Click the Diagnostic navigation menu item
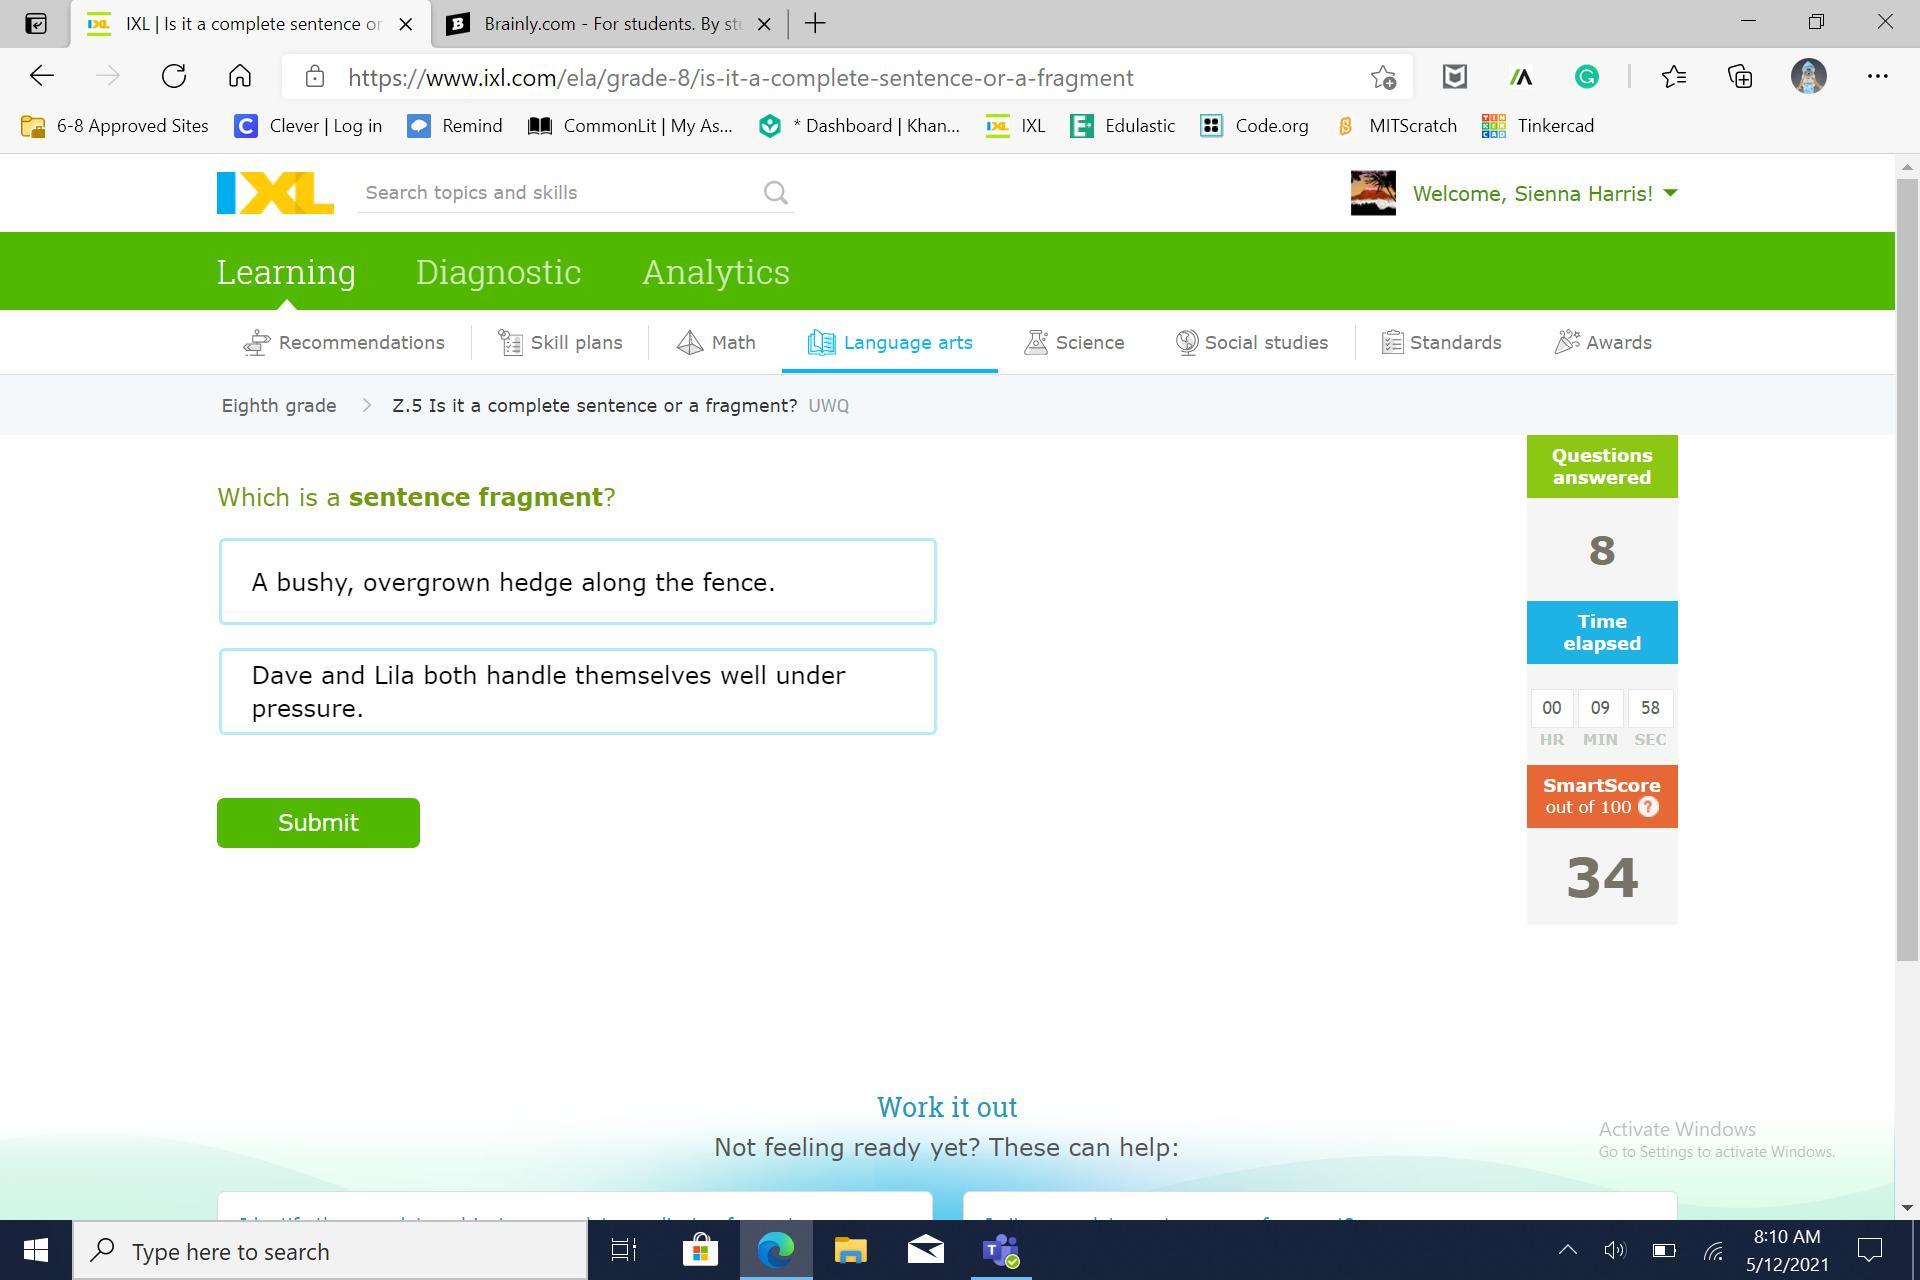Viewport: 1920px width, 1280px height. pos(499,271)
